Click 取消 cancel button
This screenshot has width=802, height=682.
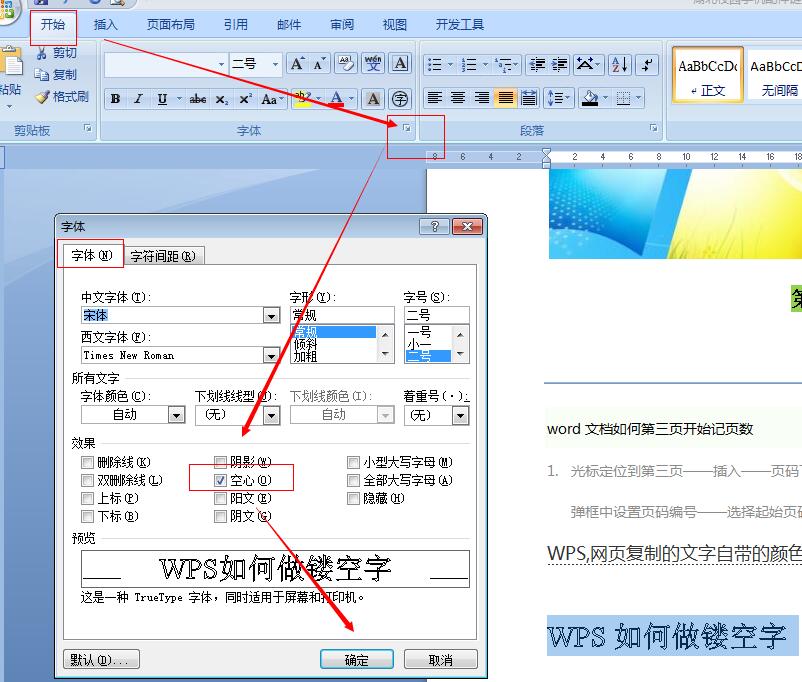coord(440,660)
